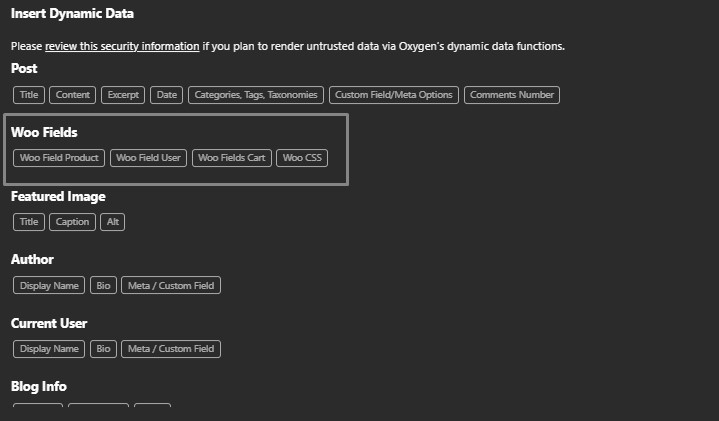719x421 pixels.
Task: Open the 'review this security information' link
Action: (122, 46)
